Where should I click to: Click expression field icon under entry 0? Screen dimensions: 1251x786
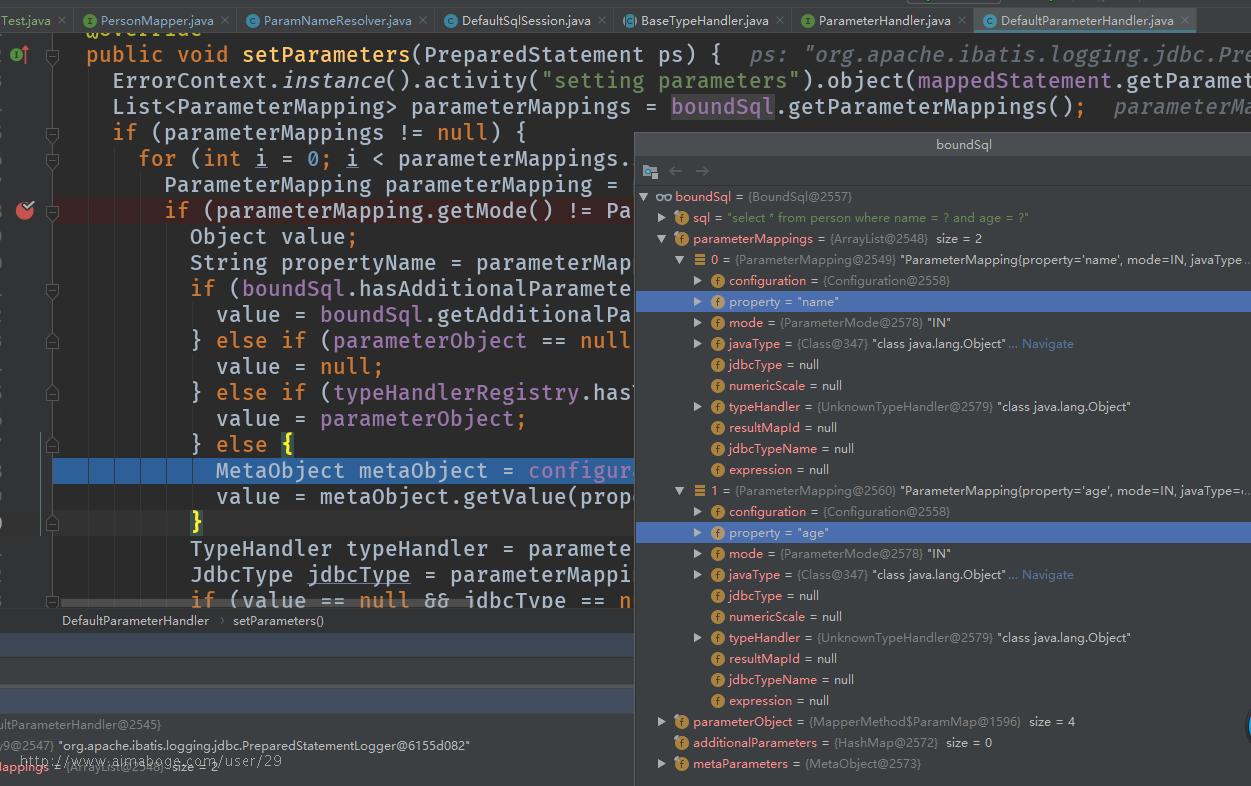coord(717,470)
